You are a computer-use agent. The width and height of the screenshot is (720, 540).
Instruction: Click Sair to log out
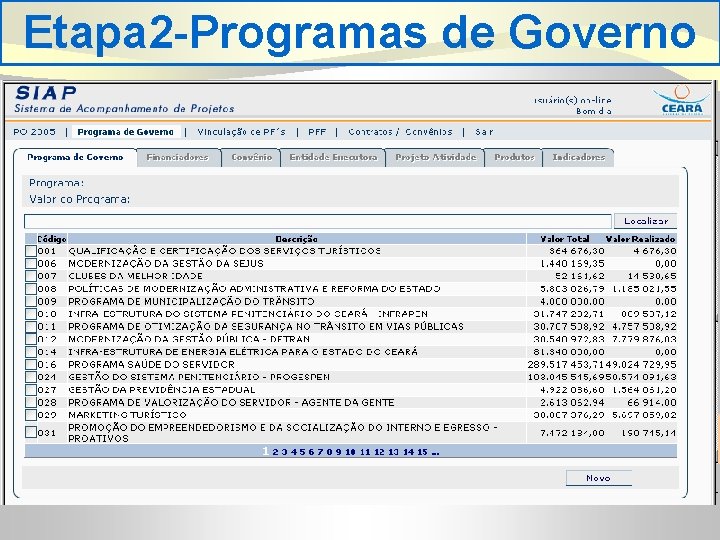click(484, 132)
